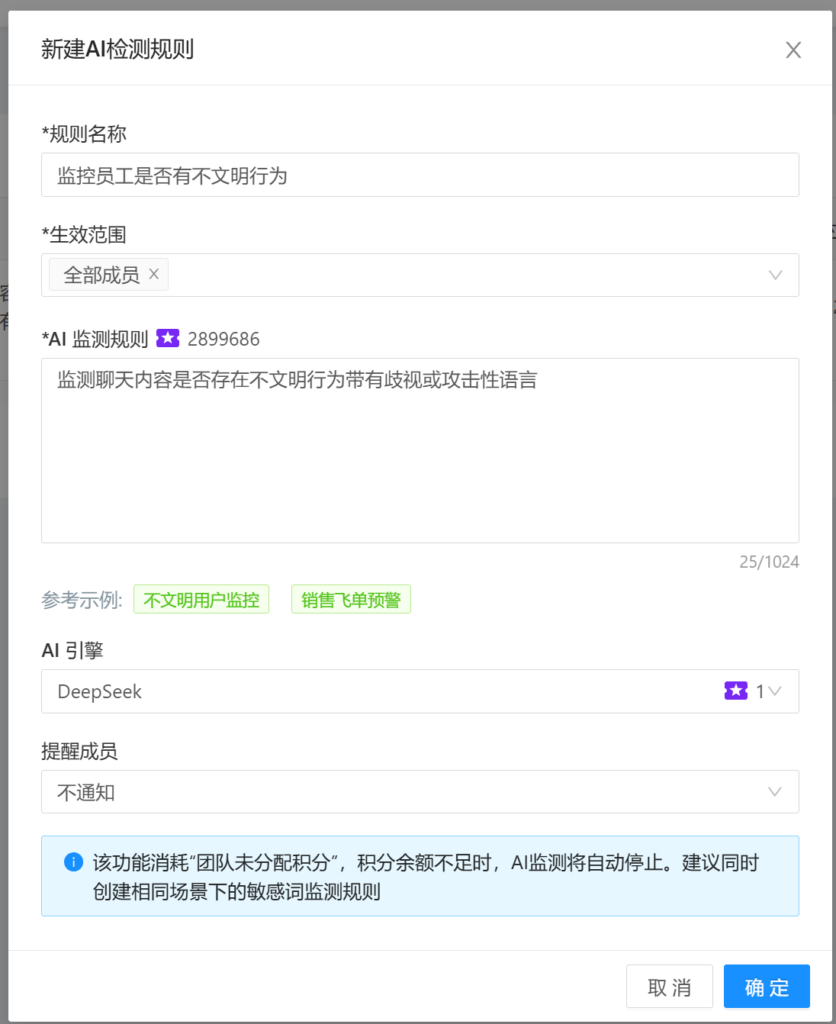
Task: Select the 不文明用户监控 example template
Action: [x=201, y=599]
